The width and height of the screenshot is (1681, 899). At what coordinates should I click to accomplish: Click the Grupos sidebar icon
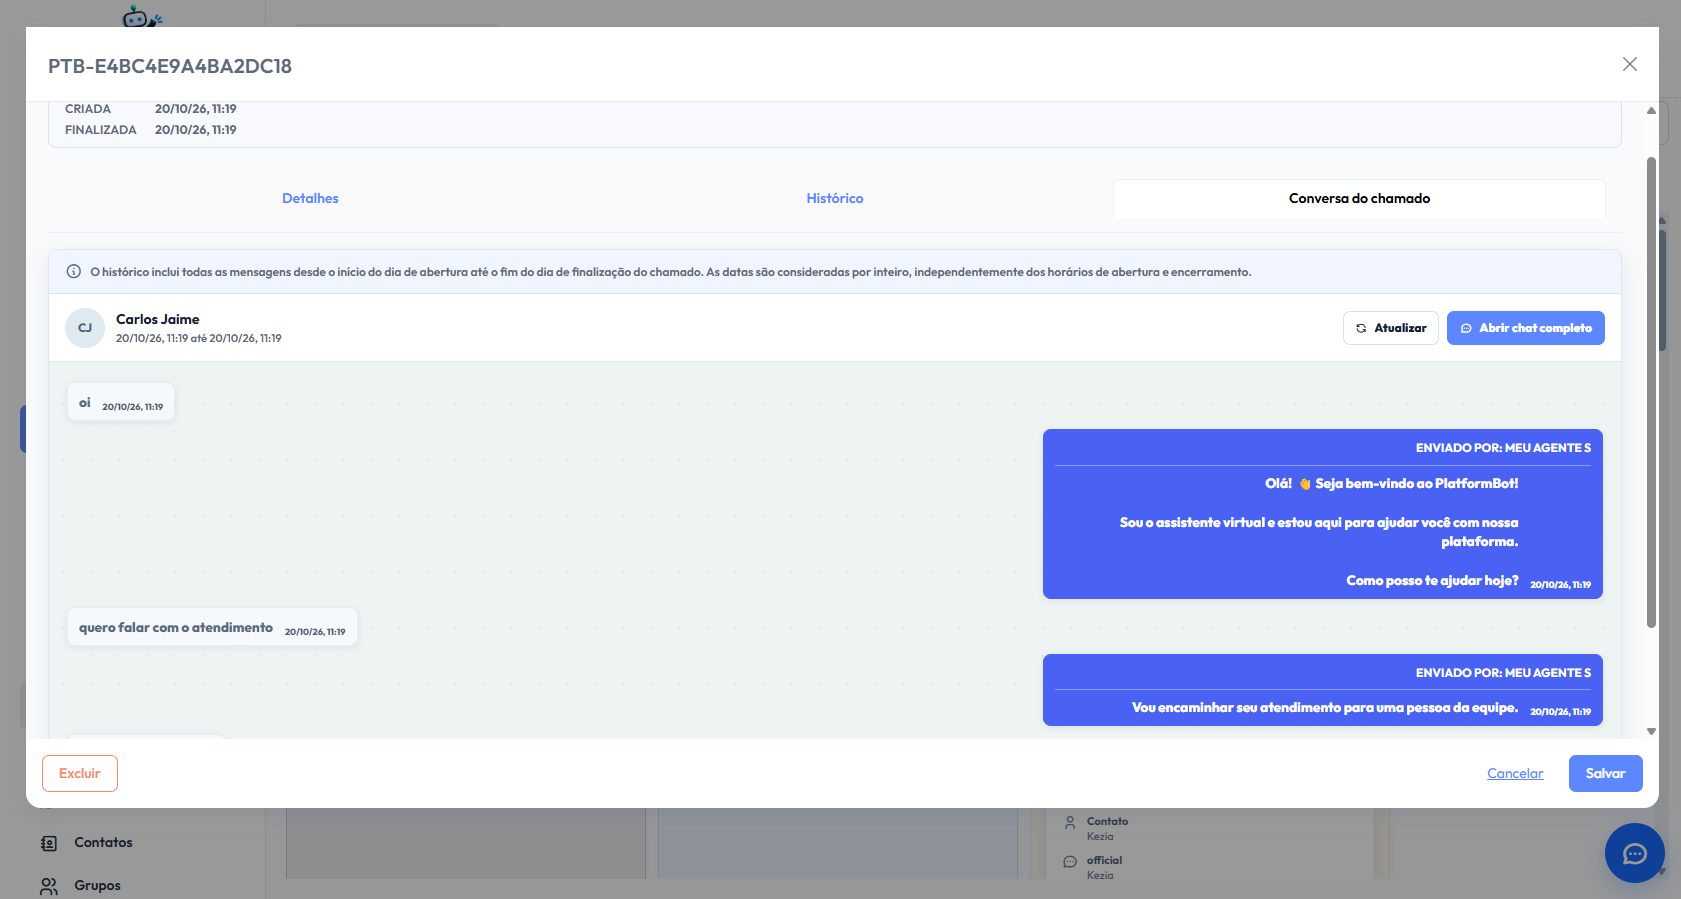click(49, 886)
